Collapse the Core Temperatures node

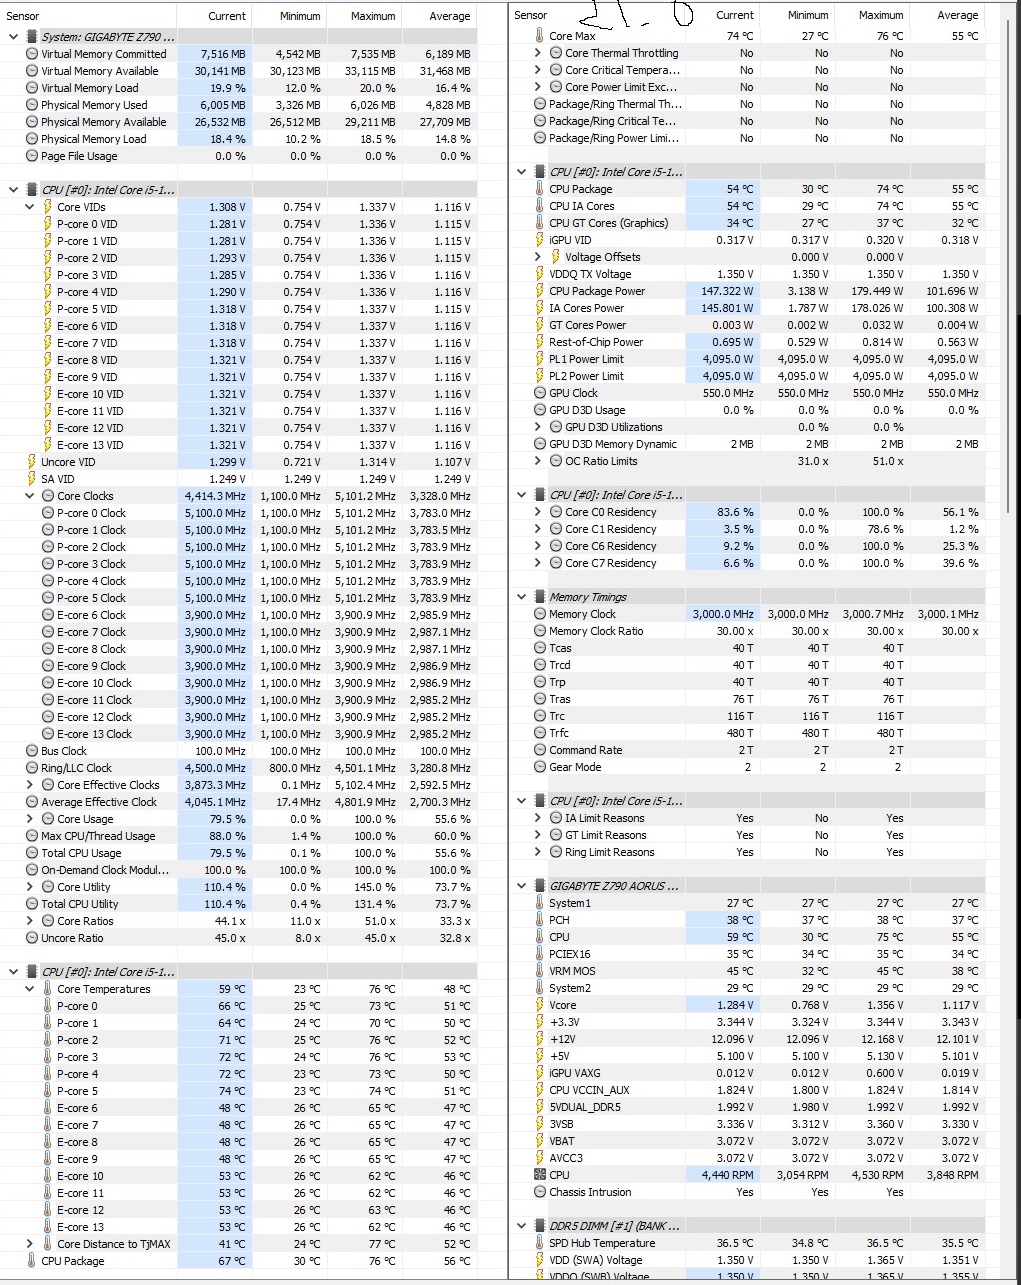[x=29, y=989]
